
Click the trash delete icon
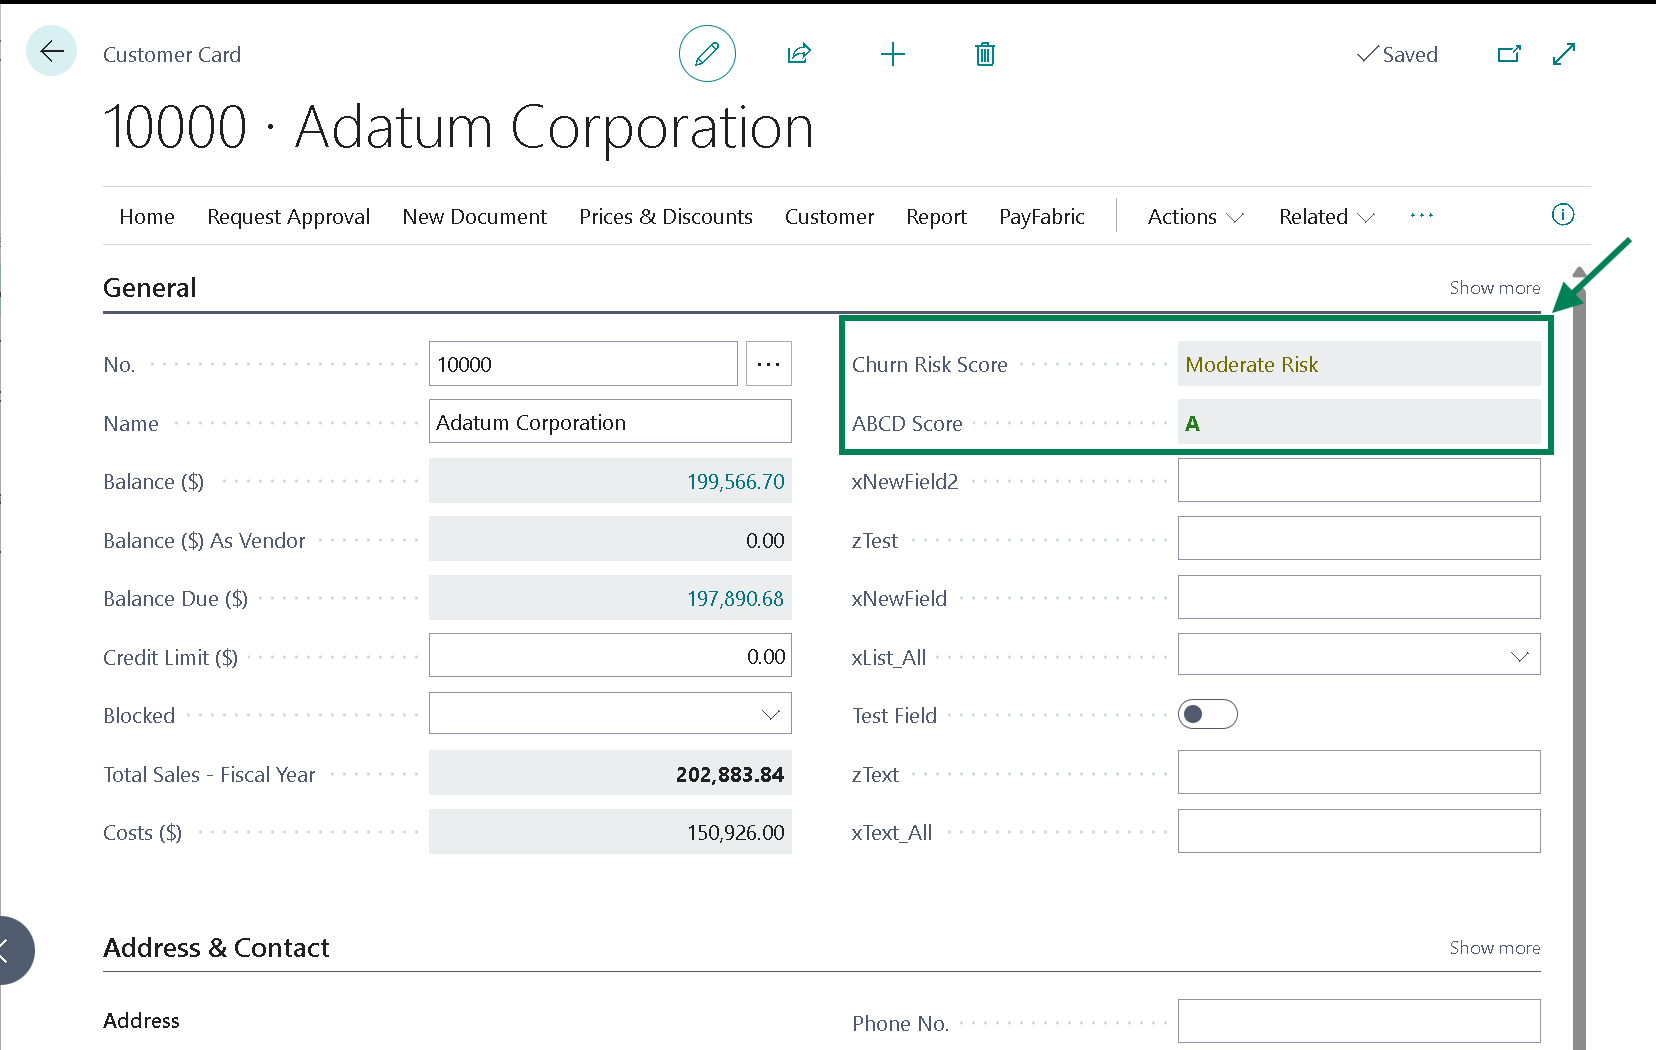[x=985, y=54]
